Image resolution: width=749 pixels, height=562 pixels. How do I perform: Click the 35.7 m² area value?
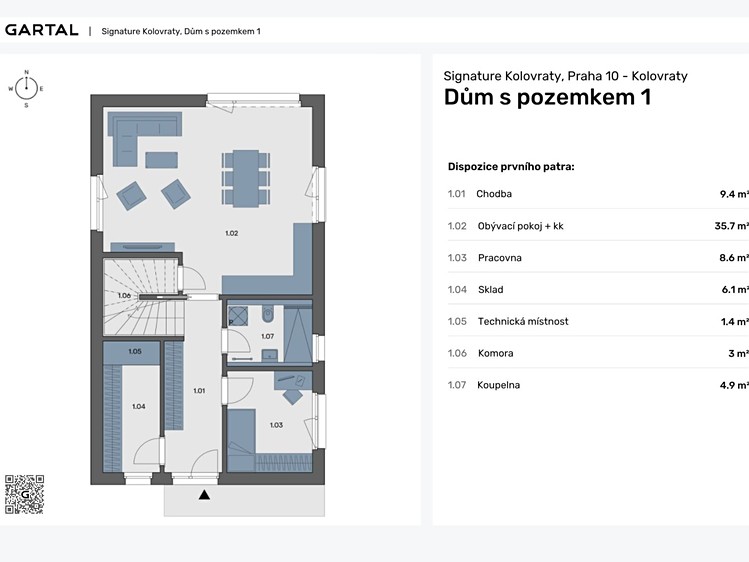click(x=732, y=226)
